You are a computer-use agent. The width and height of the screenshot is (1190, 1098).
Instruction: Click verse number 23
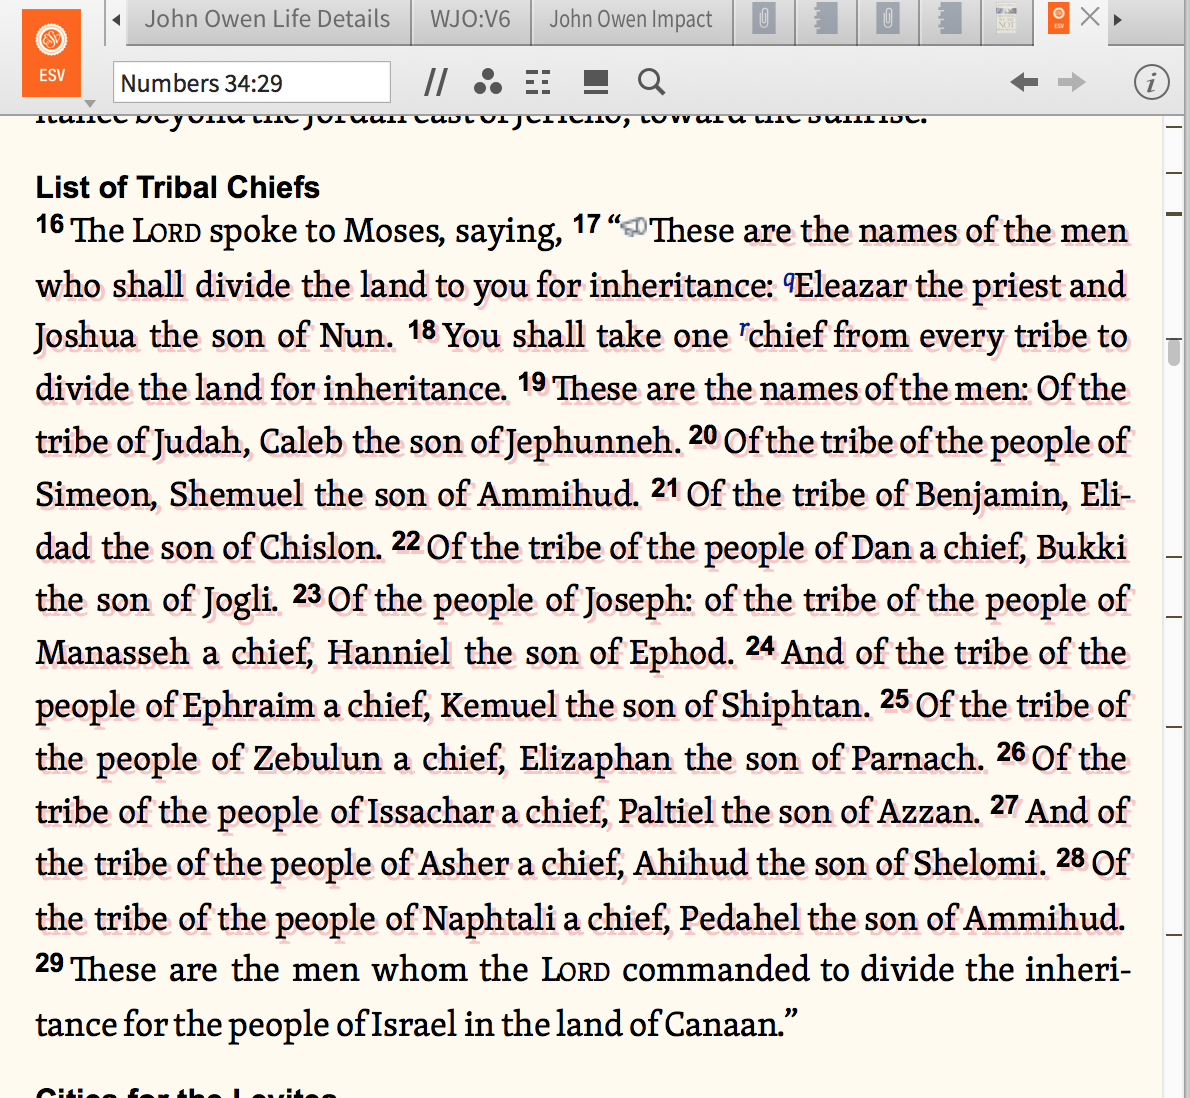coord(307,593)
